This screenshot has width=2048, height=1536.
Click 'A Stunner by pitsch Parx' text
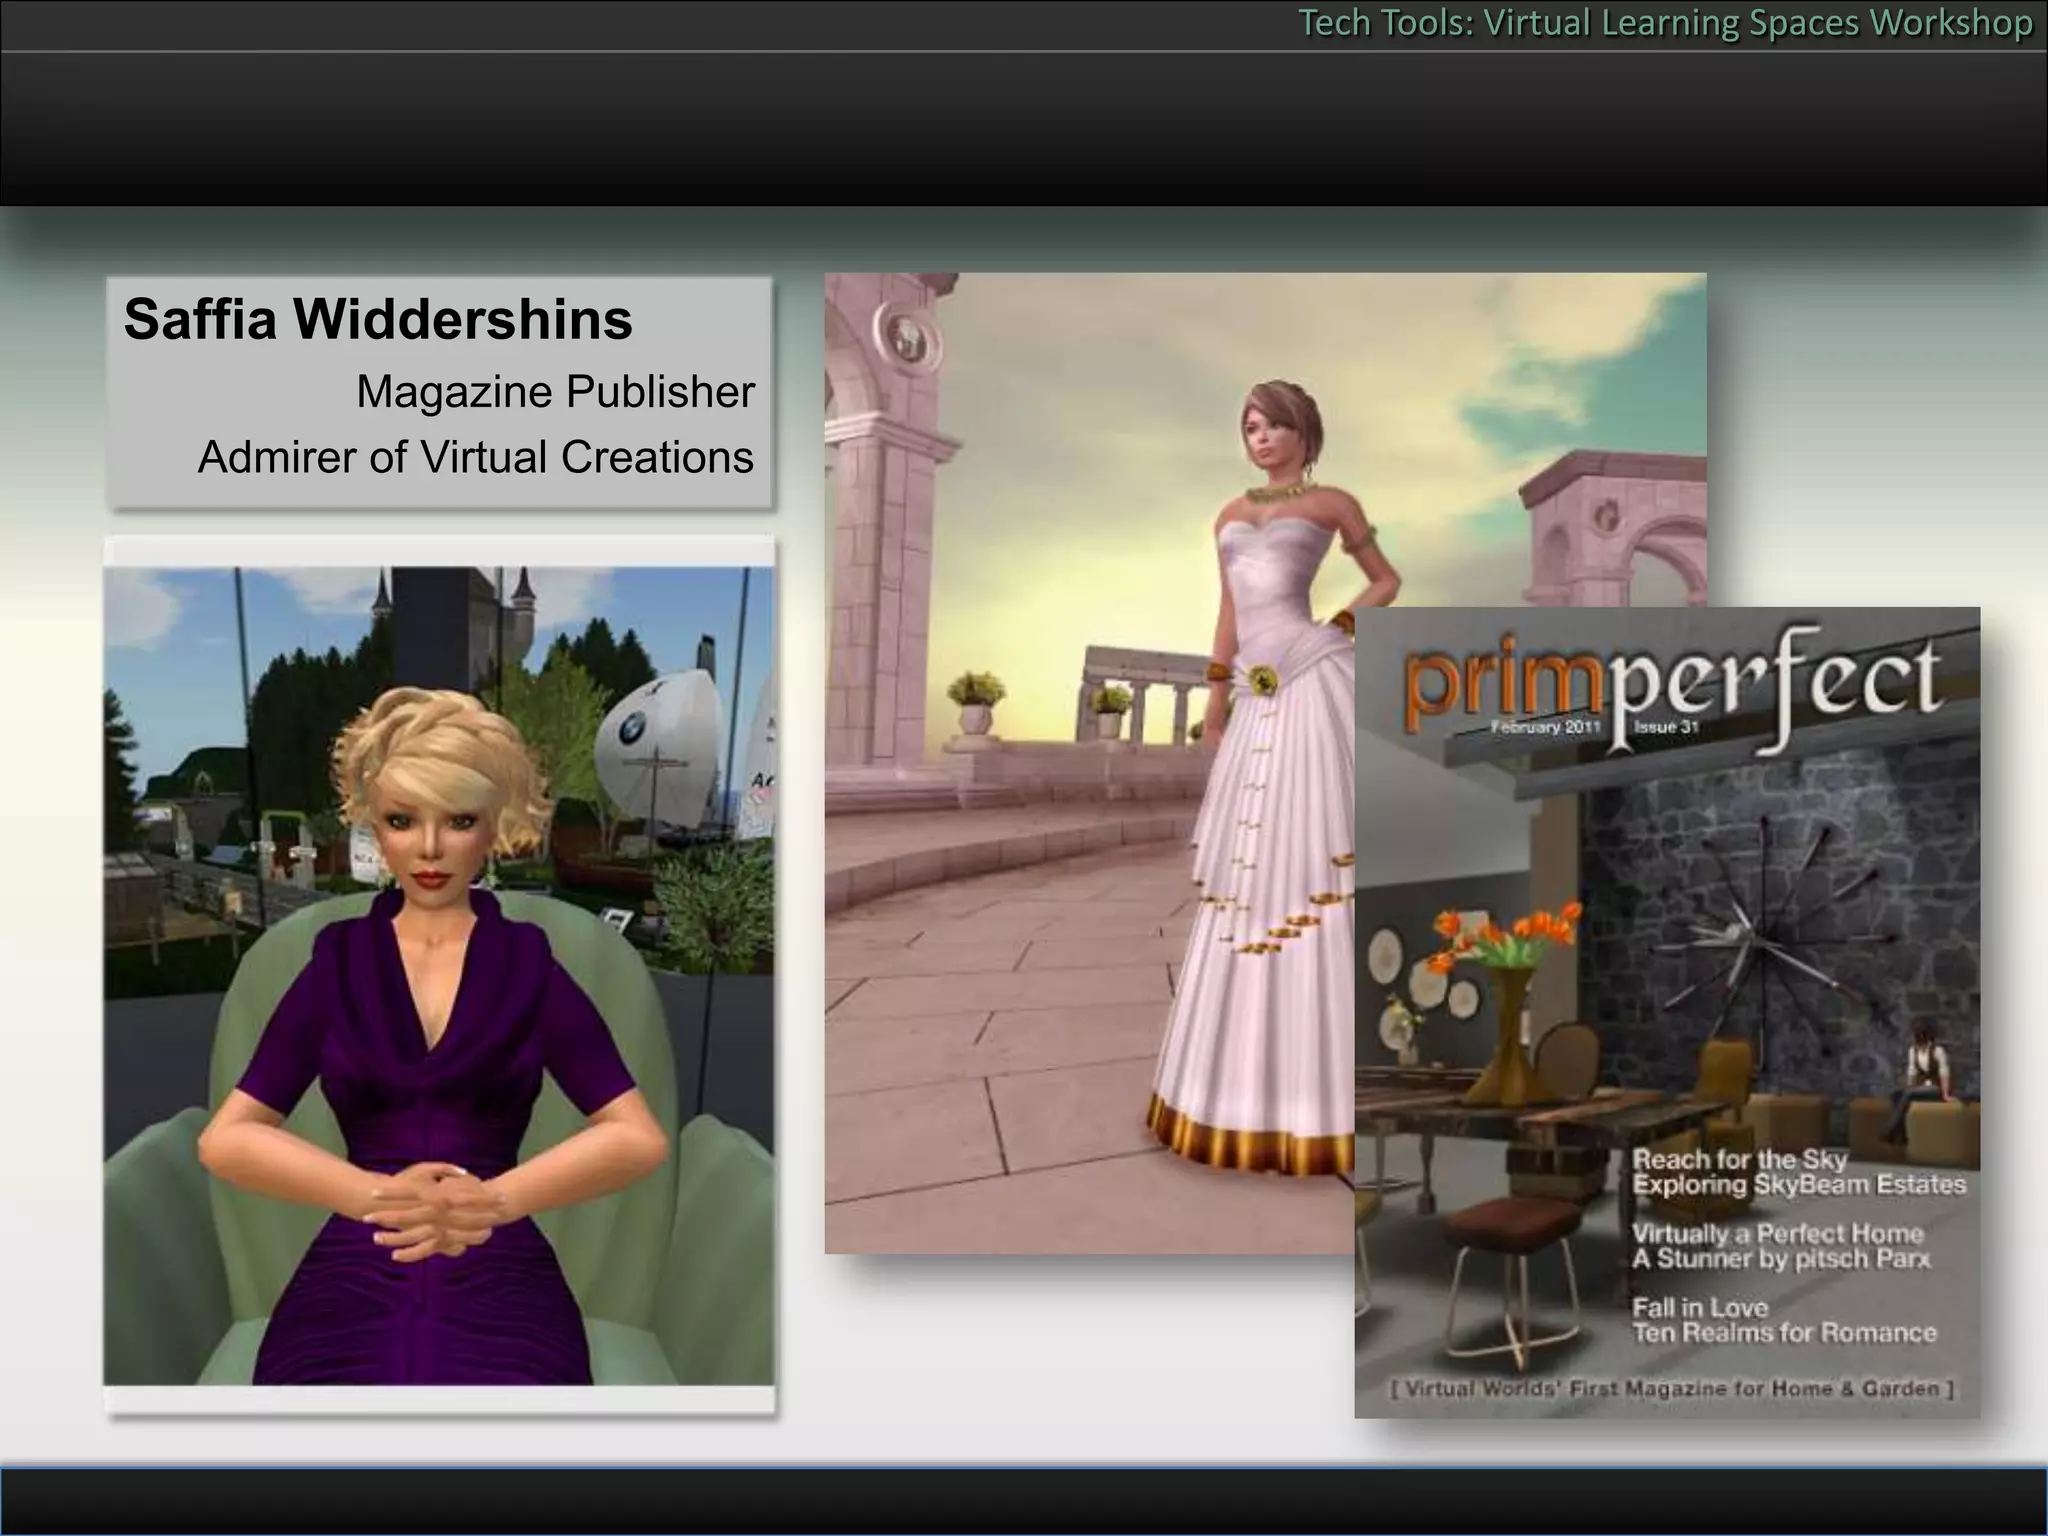[x=1781, y=1258]
